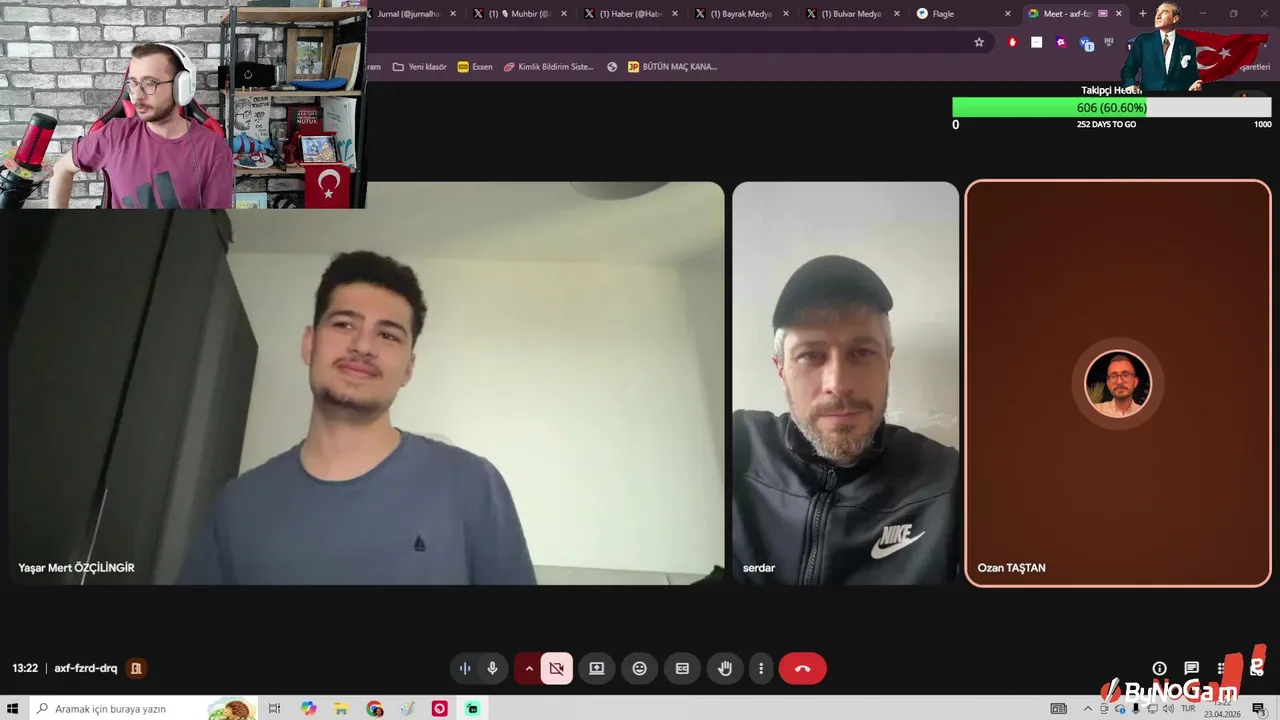Select serdar's video tile
The image size is (1280, 720).
pos(845,383)
